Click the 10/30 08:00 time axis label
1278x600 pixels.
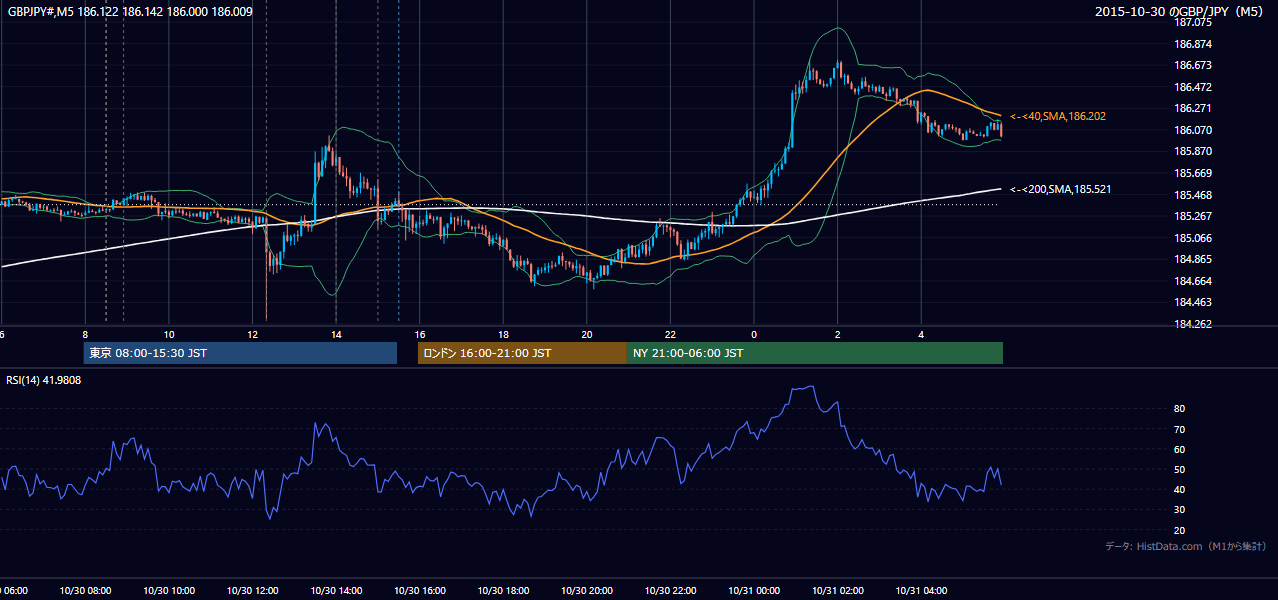[85, 591]
